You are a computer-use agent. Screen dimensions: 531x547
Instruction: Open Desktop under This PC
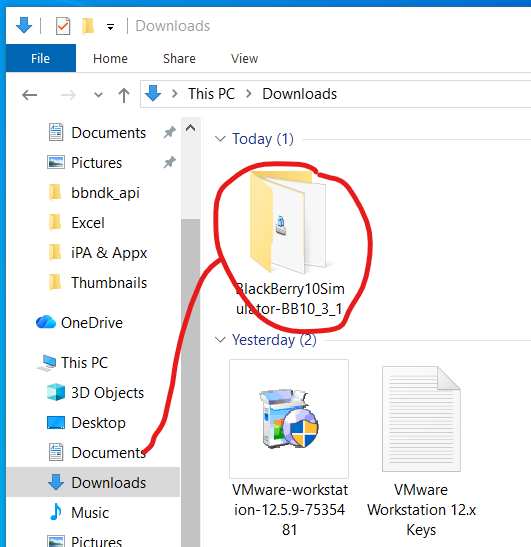tap(98, 423)
